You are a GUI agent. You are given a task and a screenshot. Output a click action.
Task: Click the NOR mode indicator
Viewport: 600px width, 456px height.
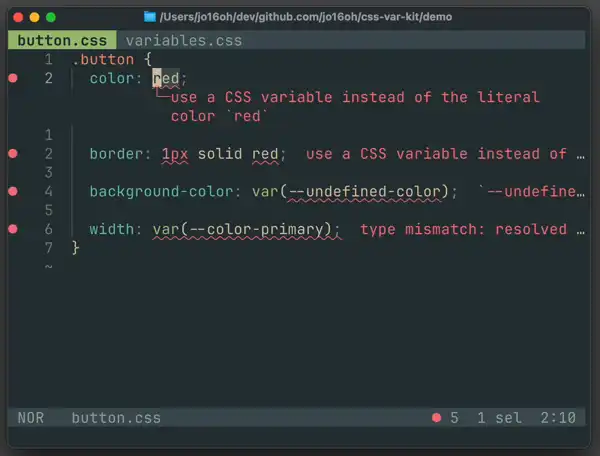(31, 417)
